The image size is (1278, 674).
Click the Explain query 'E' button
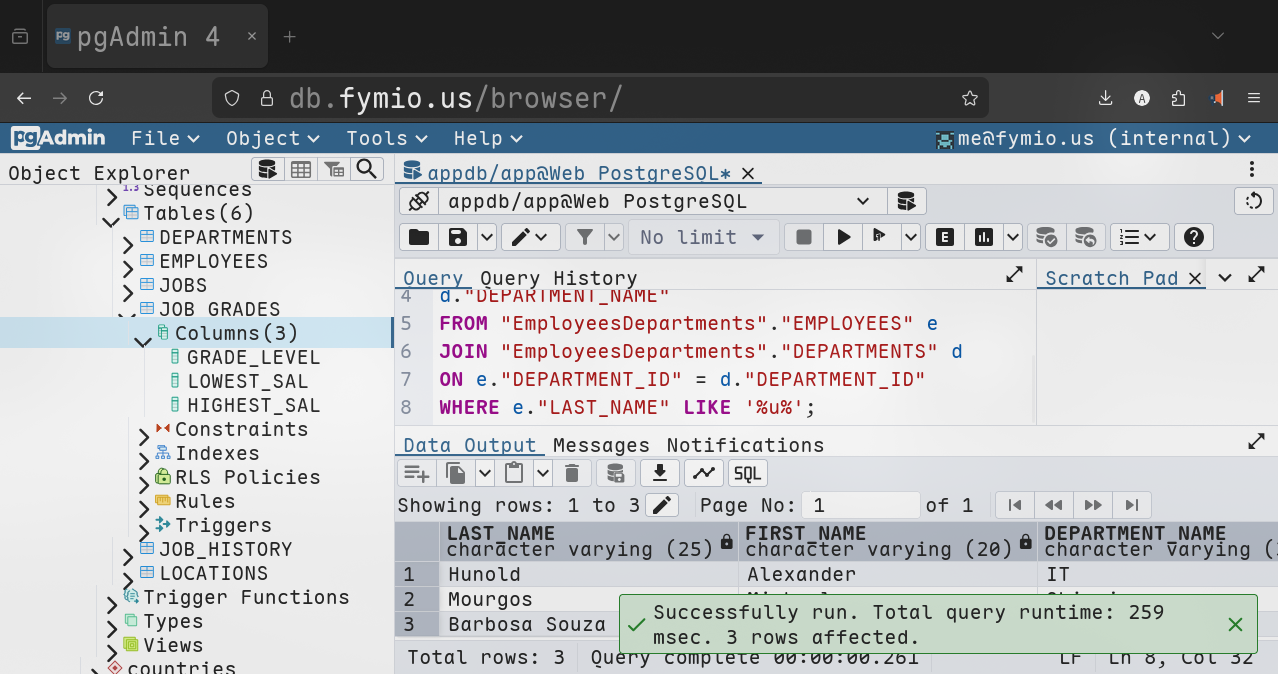pyautogui.click(x=944, y=237)
